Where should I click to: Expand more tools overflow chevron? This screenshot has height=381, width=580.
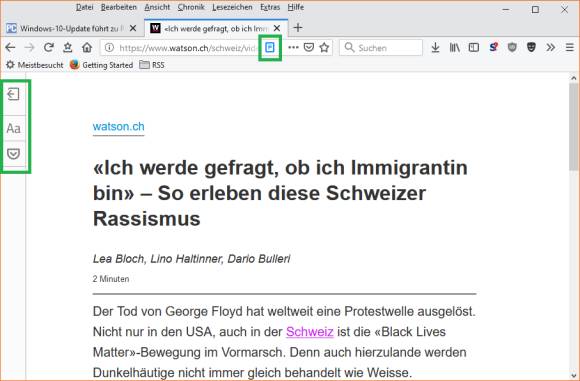(551, 47)
